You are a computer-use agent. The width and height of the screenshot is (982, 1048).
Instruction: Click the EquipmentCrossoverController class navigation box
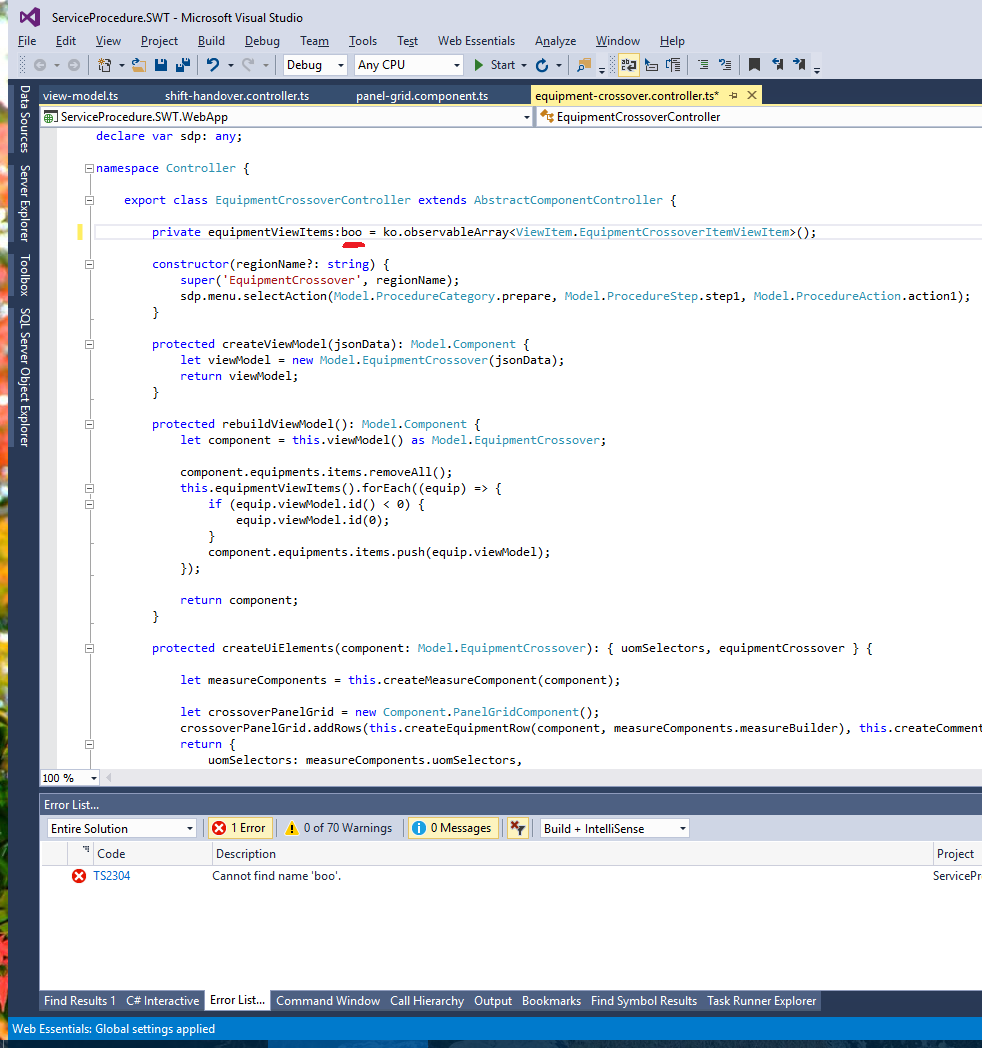pyautogui.click(x=759, y=117)
